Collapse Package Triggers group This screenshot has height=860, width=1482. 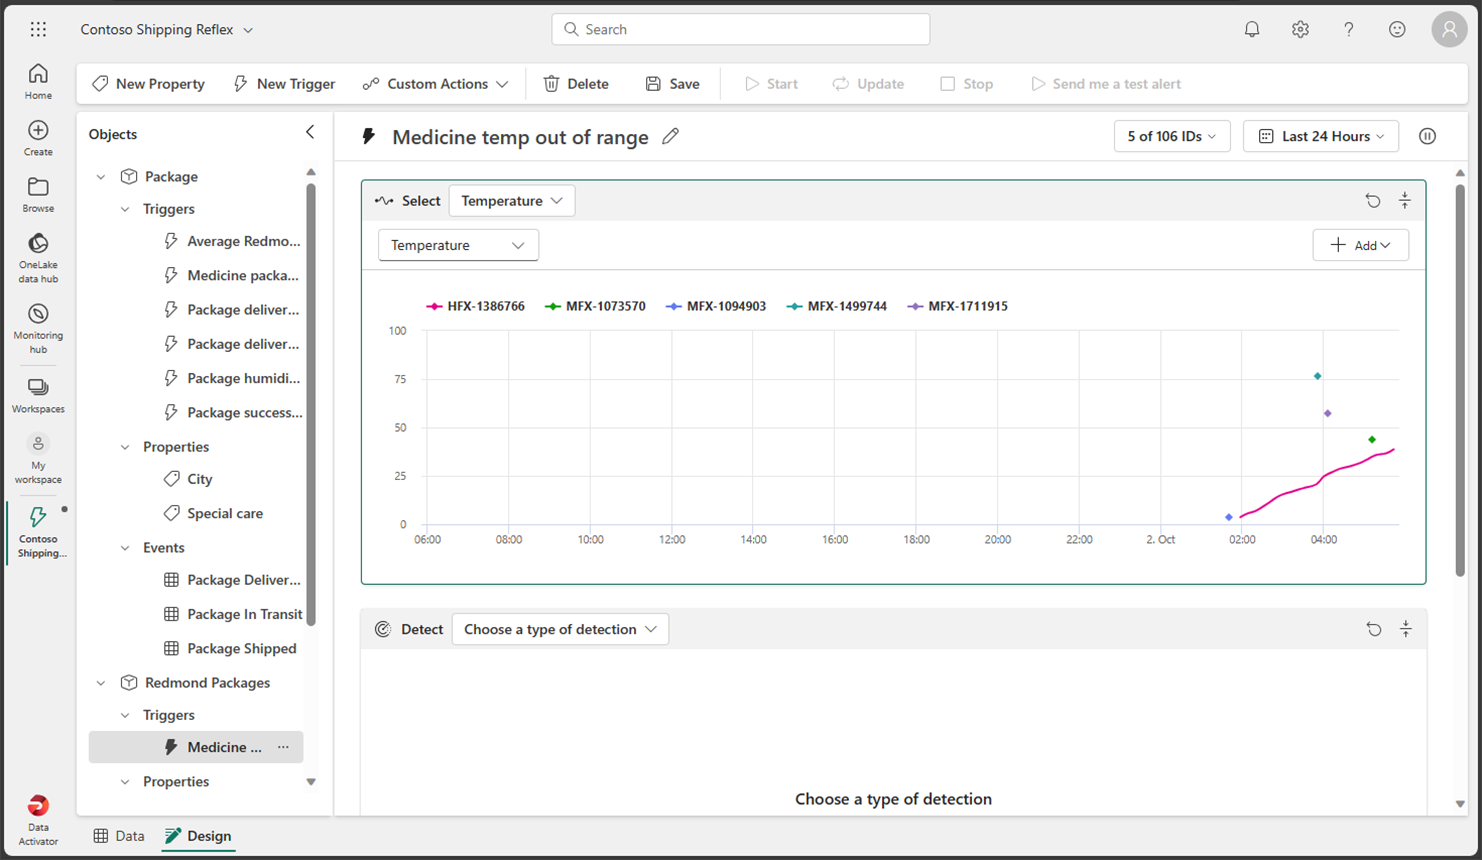[125, 209]
